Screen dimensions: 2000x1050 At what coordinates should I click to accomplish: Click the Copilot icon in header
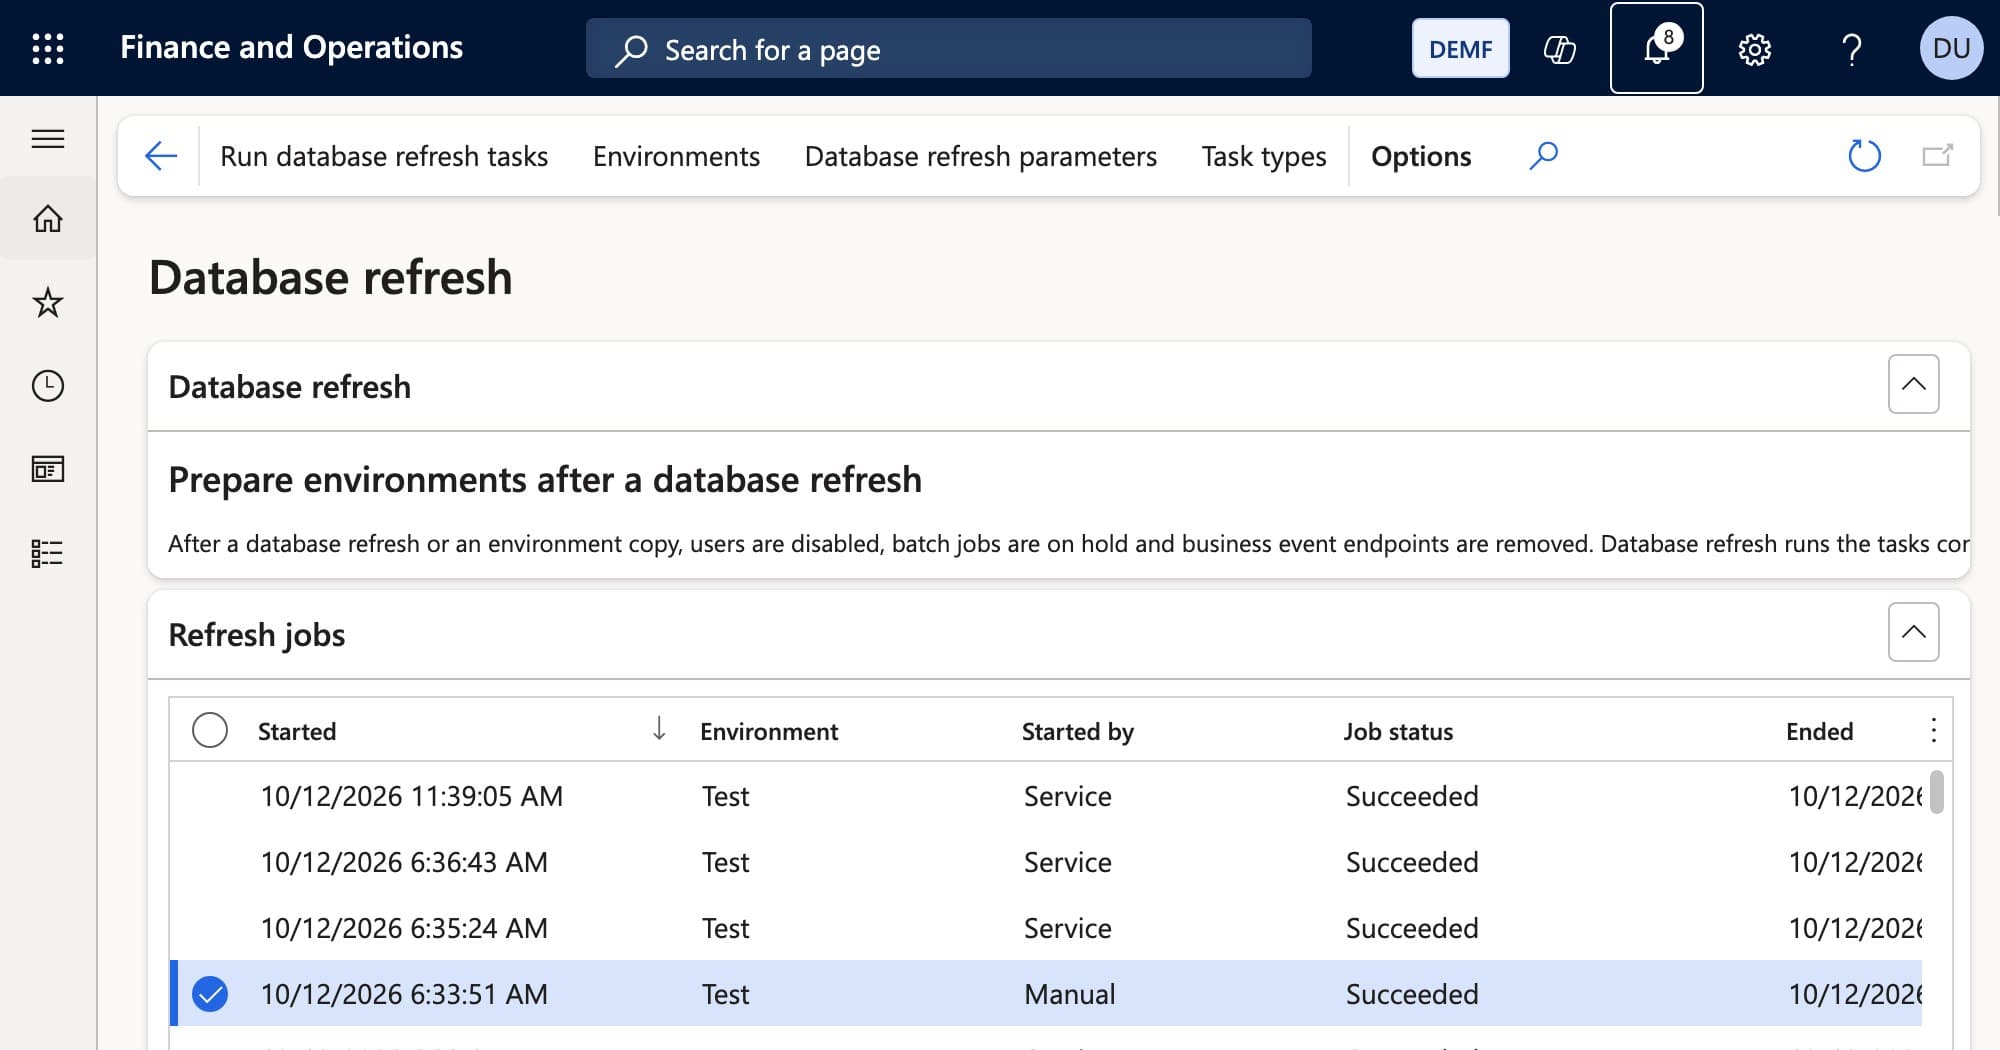1559,48
